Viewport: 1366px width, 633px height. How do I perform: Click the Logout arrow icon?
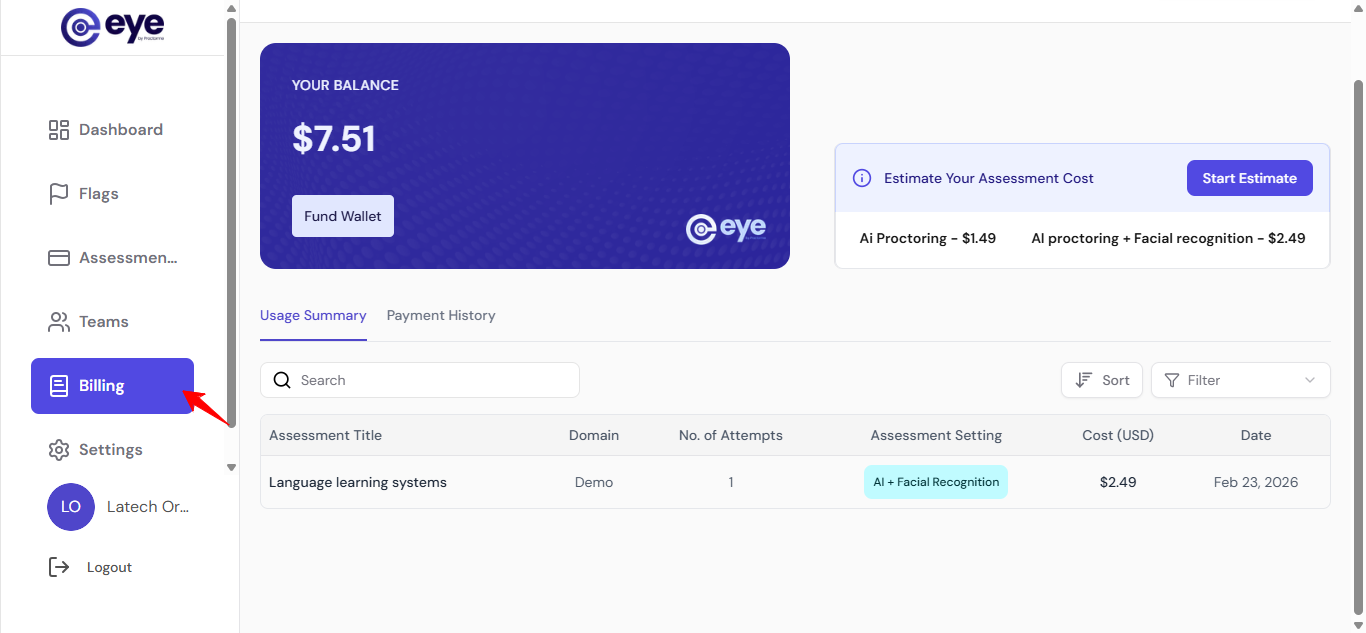(x=59, y=567)
